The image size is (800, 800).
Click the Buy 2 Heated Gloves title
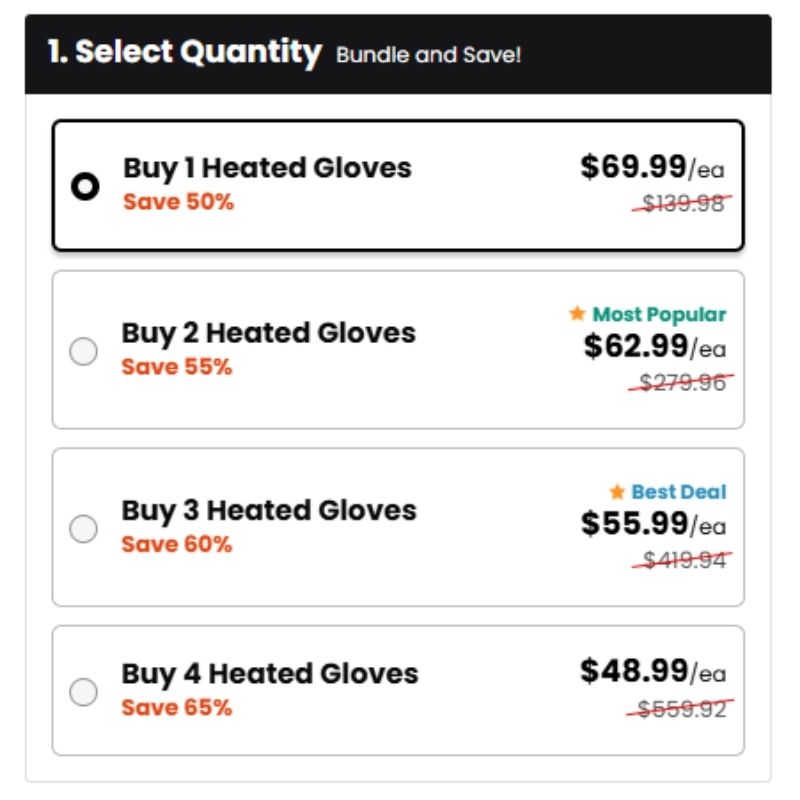268,332
